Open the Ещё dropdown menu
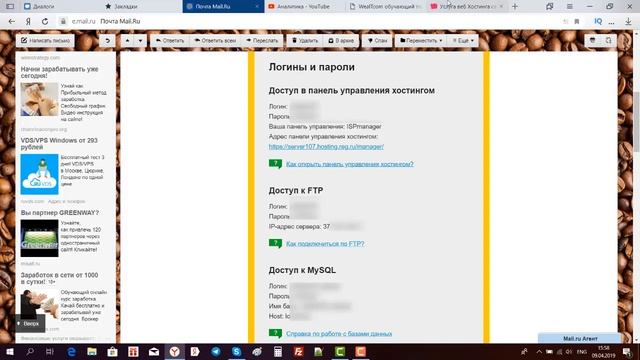 pos(463,40)
